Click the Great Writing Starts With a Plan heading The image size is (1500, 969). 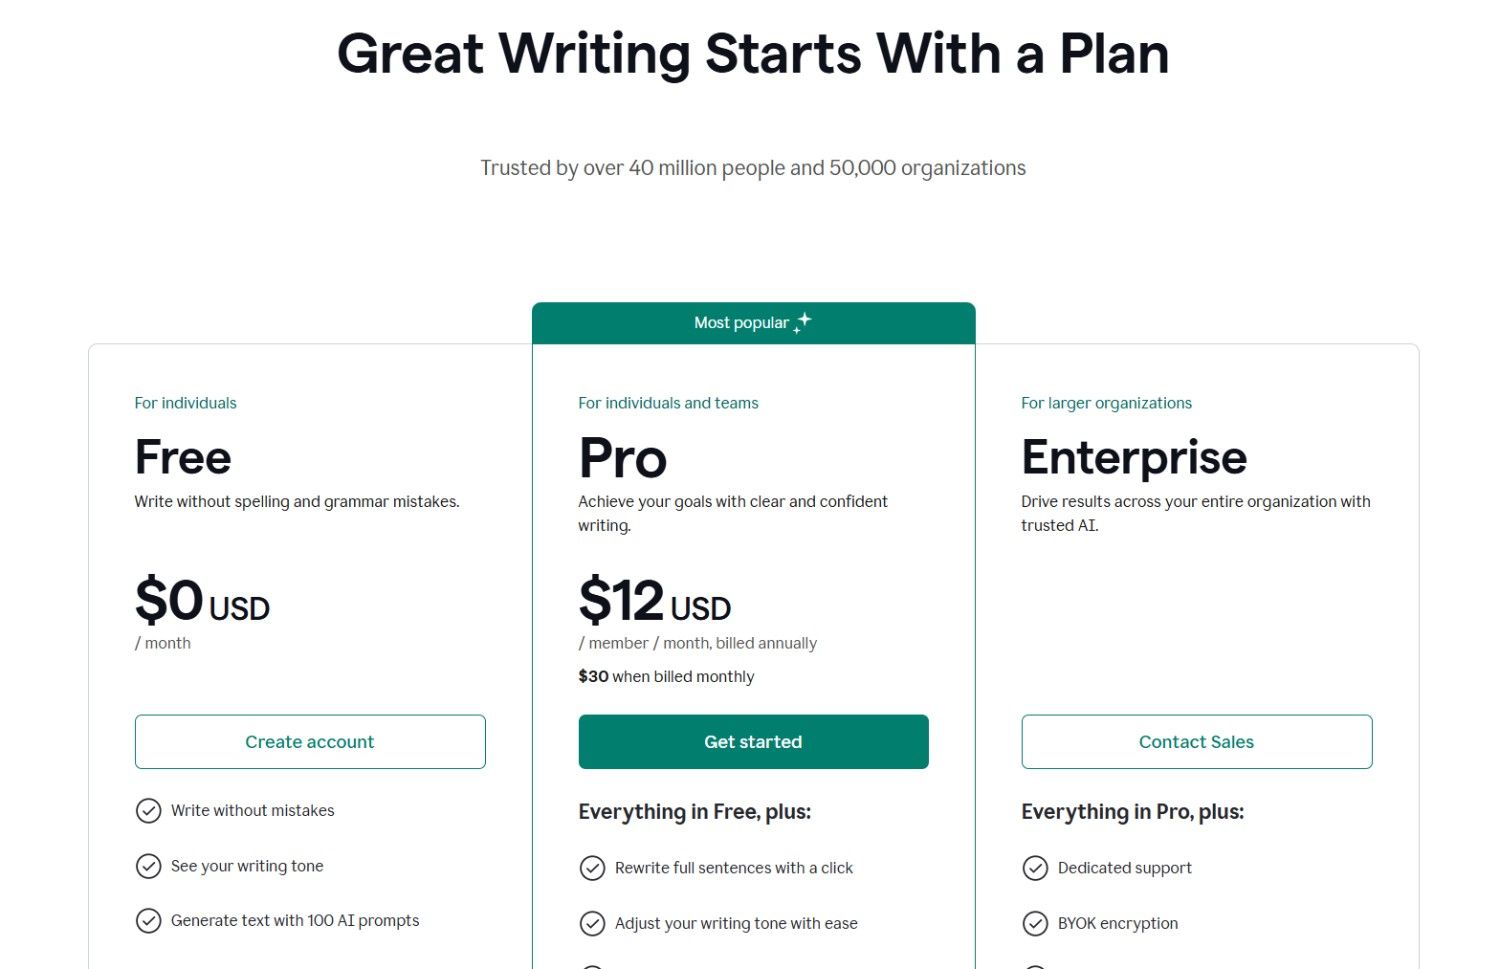[752, 55]
